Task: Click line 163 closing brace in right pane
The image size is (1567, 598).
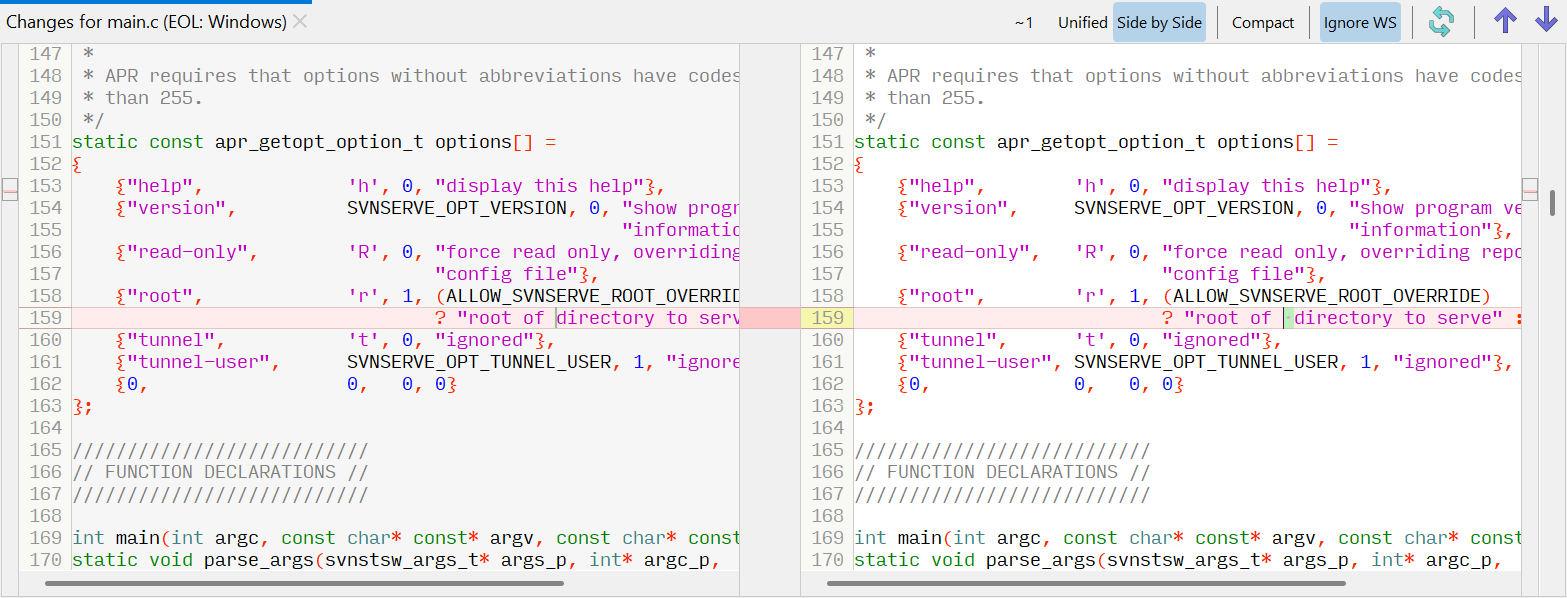Action: (860, 405)
